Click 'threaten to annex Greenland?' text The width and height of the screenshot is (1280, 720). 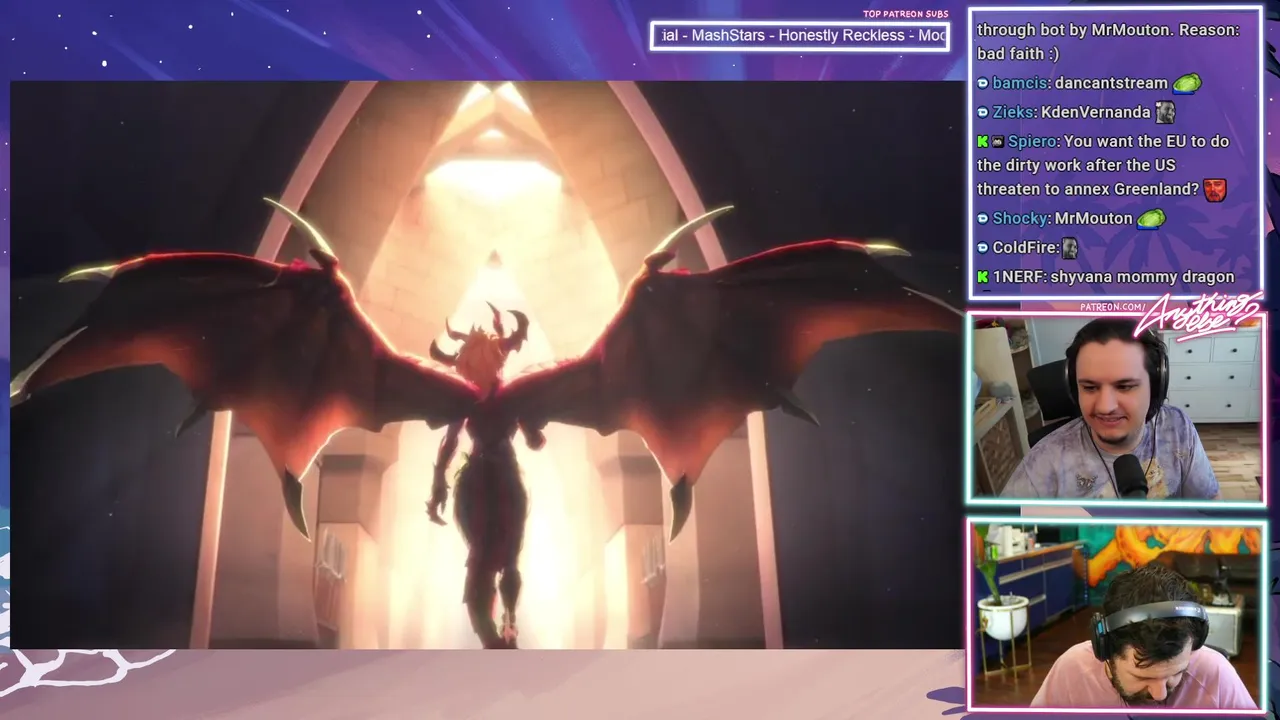pyautogui.click(x=1088, y=189)
